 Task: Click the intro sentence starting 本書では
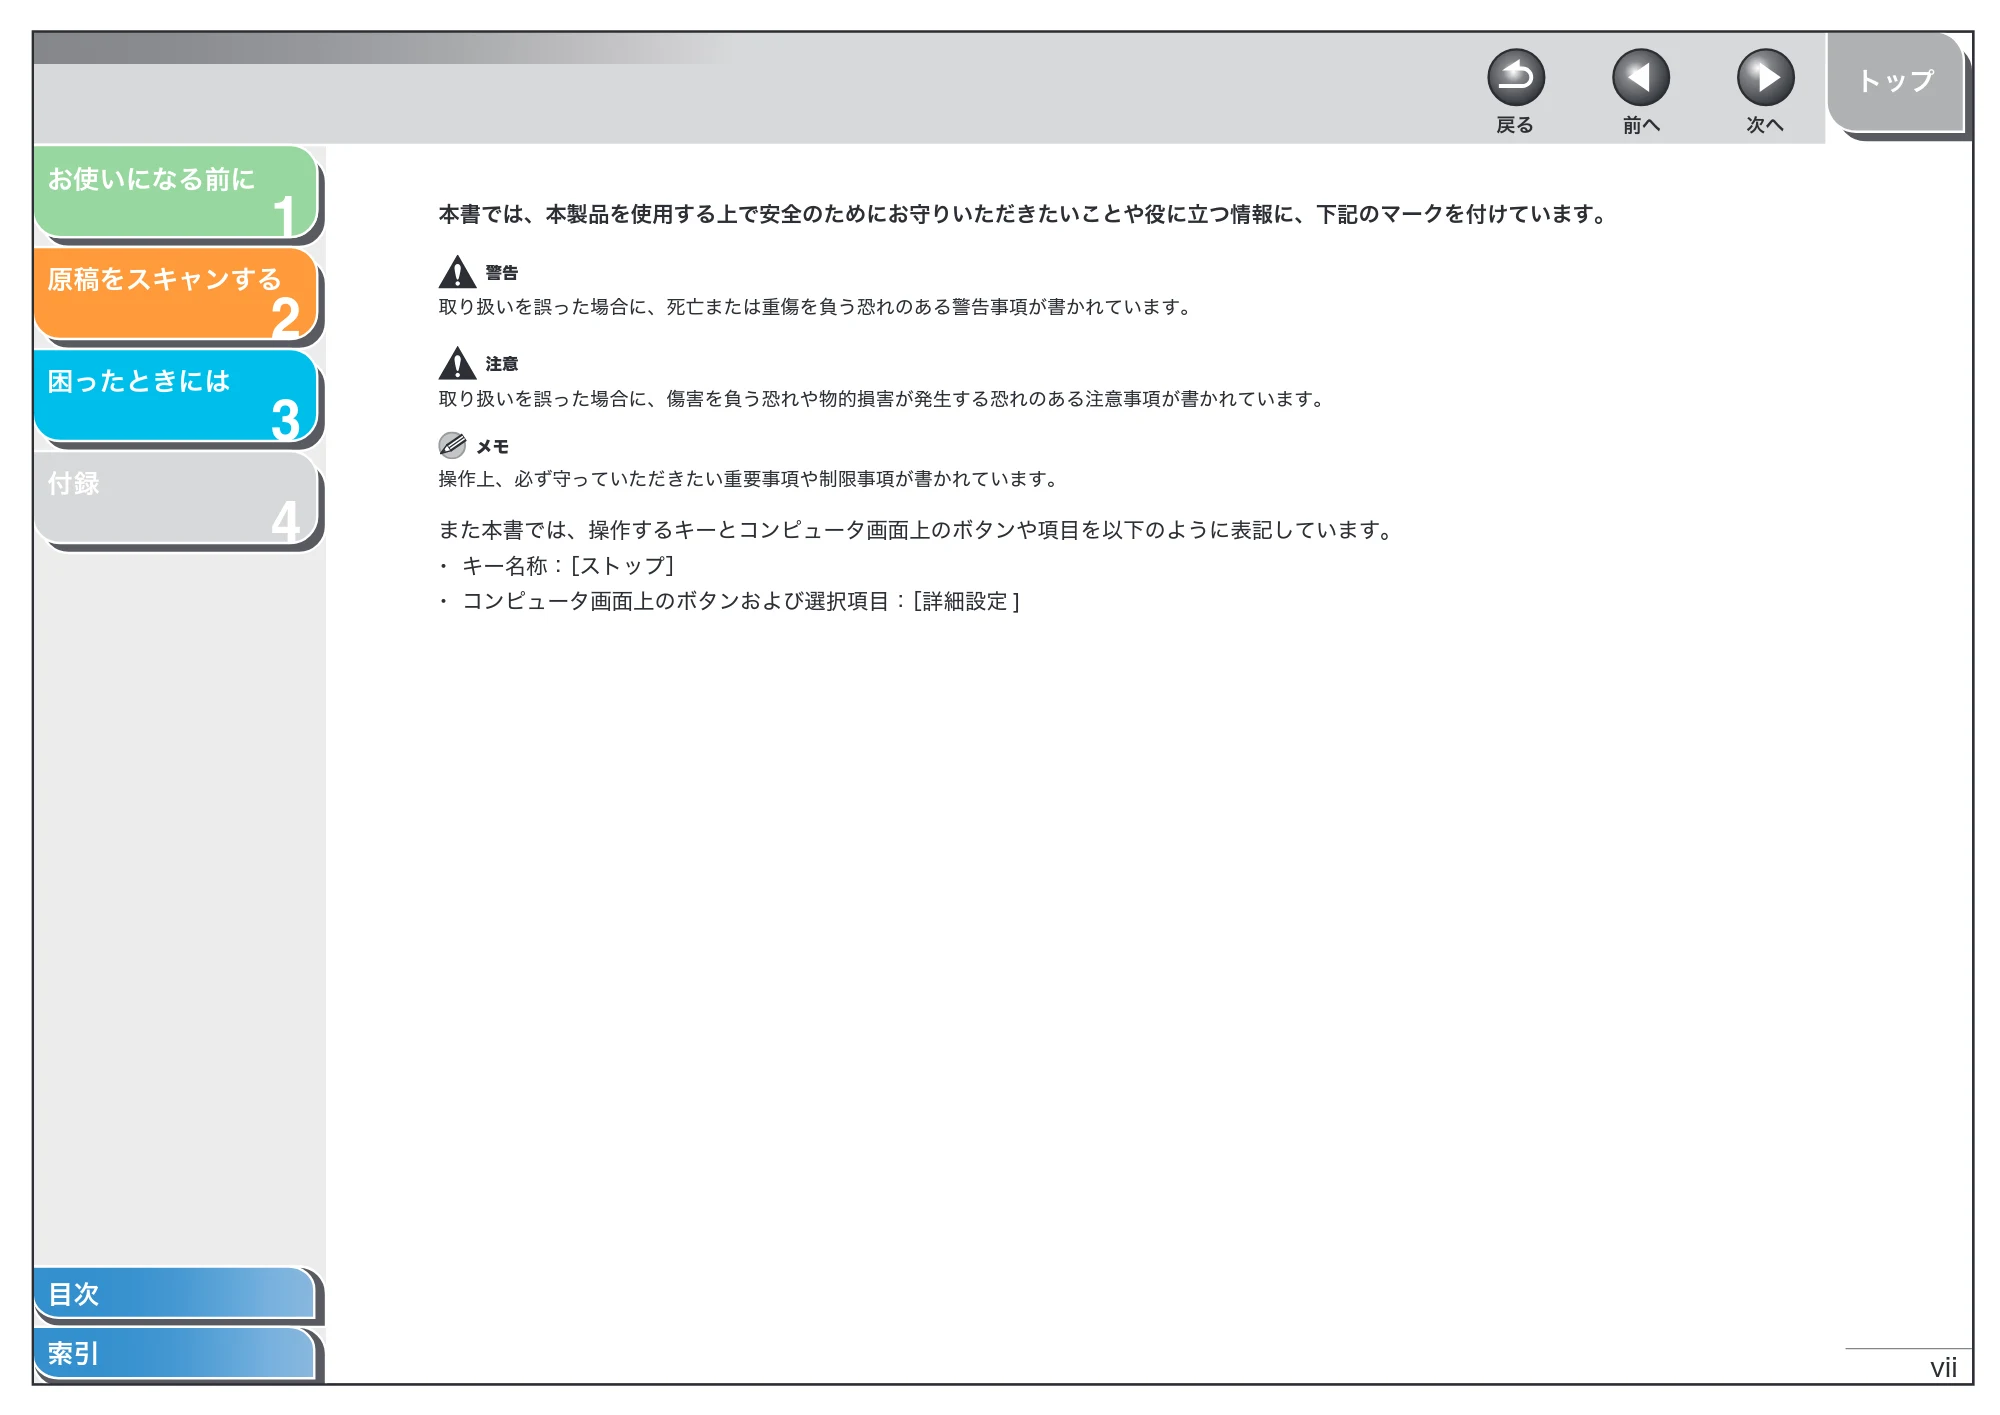(1022, 214)
